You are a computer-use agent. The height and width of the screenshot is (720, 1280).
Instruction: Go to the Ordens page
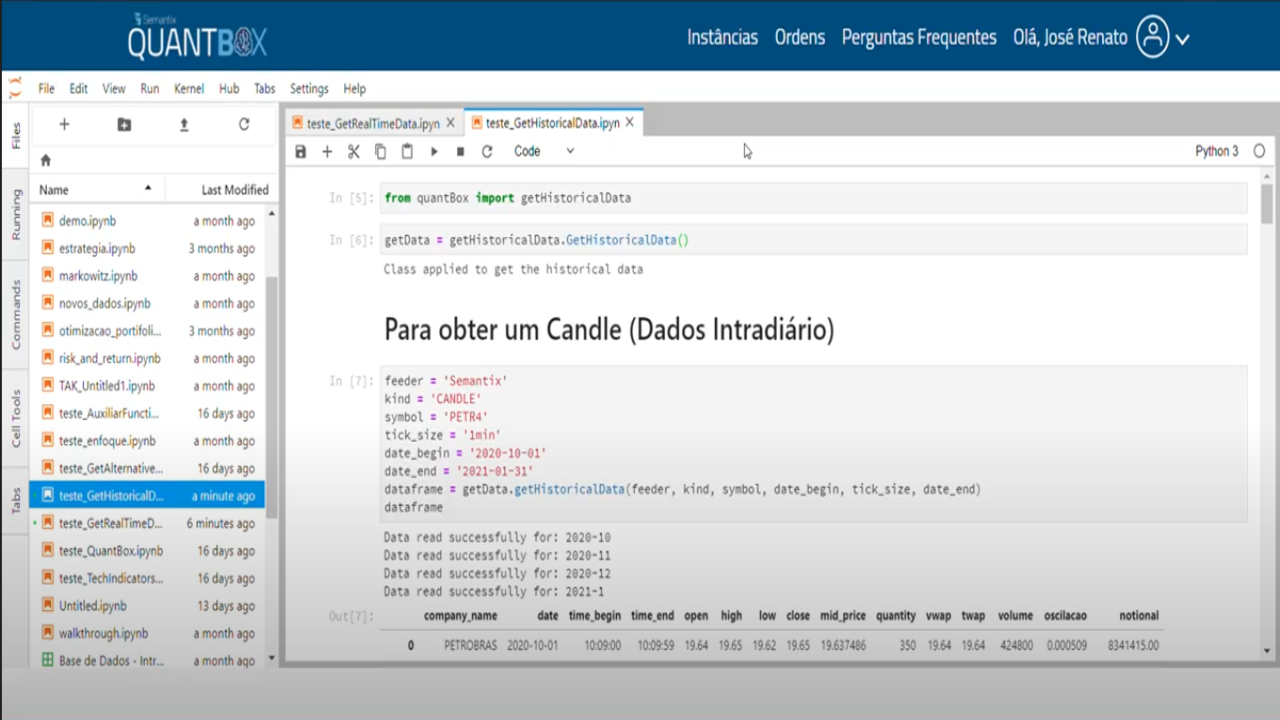point(800,38)
